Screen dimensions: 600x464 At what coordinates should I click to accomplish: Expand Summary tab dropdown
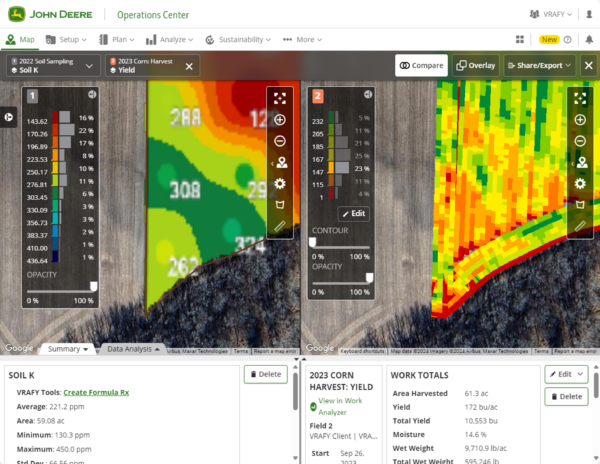click(68, 349)
